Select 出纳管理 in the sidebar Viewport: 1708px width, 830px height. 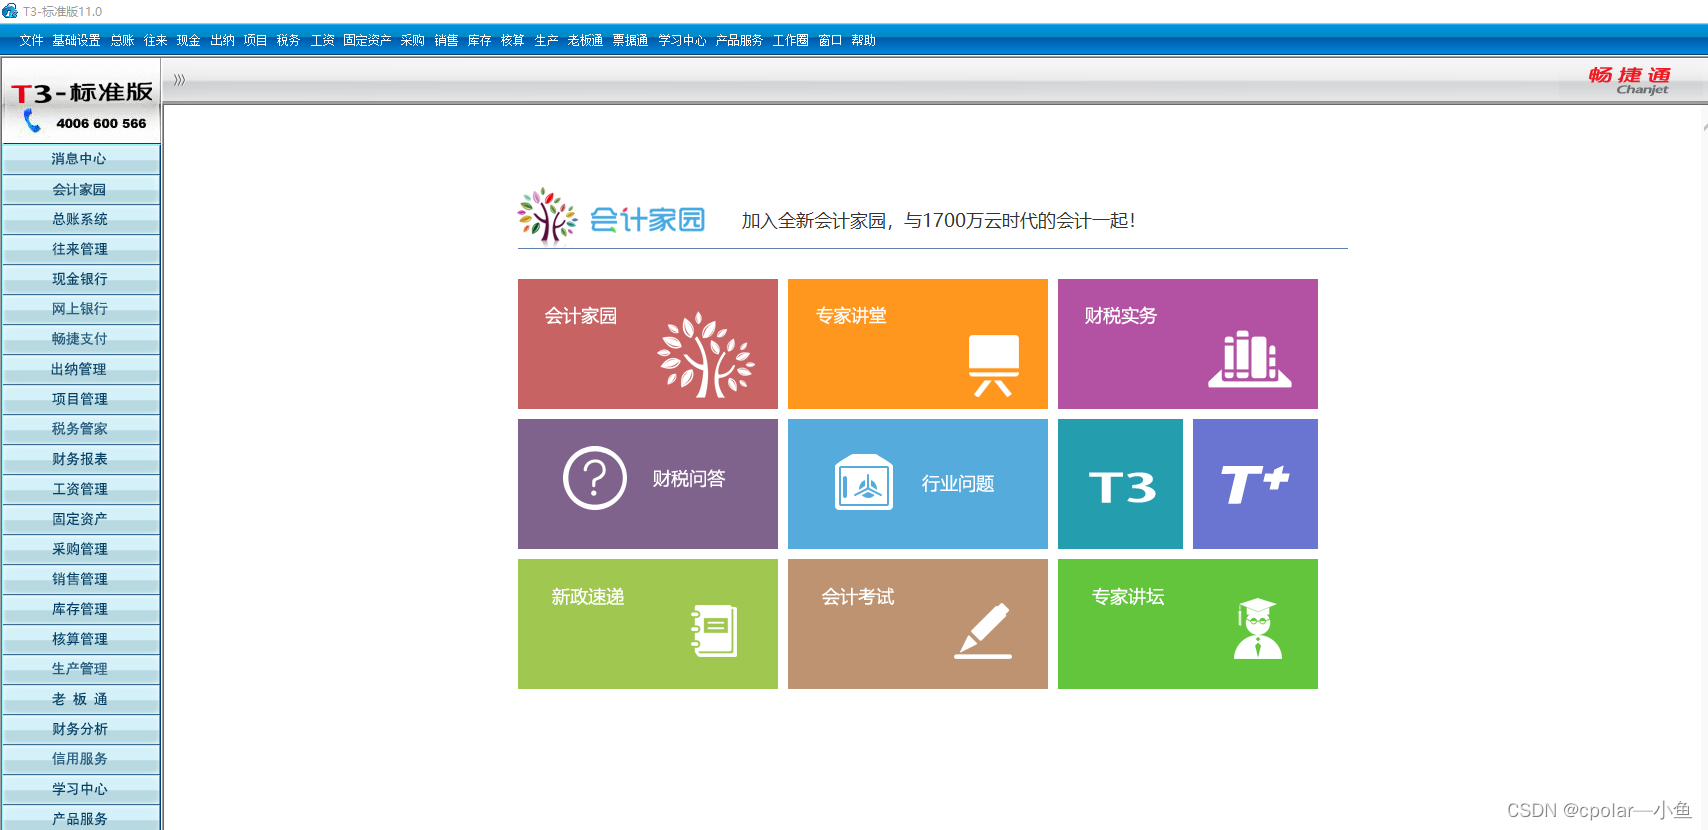(x=81, y=369)
